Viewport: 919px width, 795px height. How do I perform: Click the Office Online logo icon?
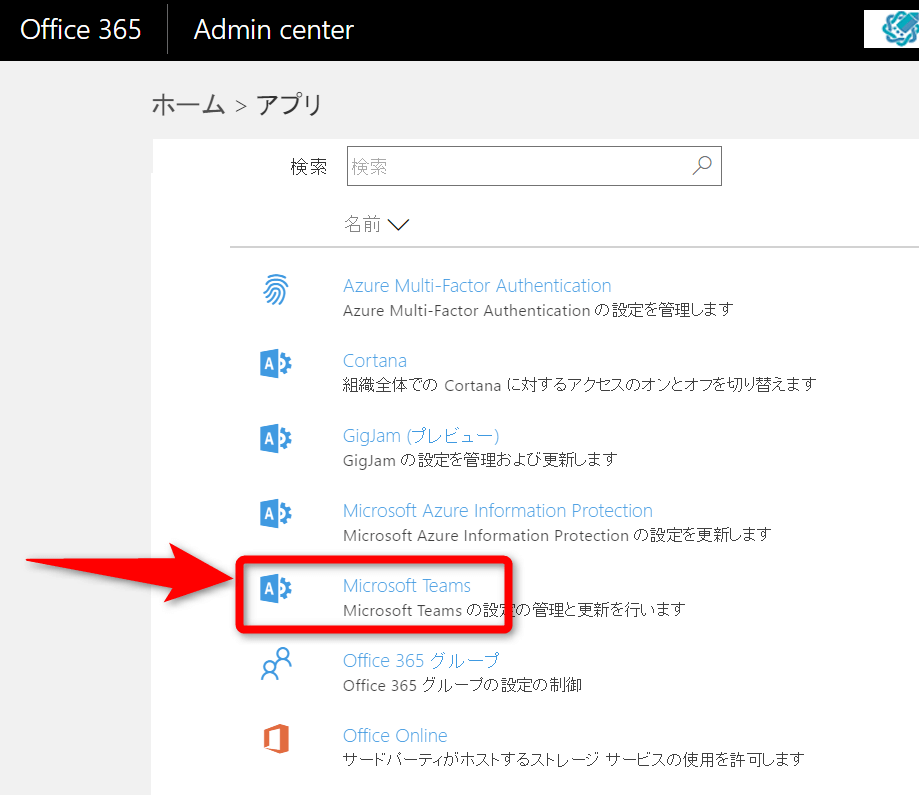coord(275,739)
